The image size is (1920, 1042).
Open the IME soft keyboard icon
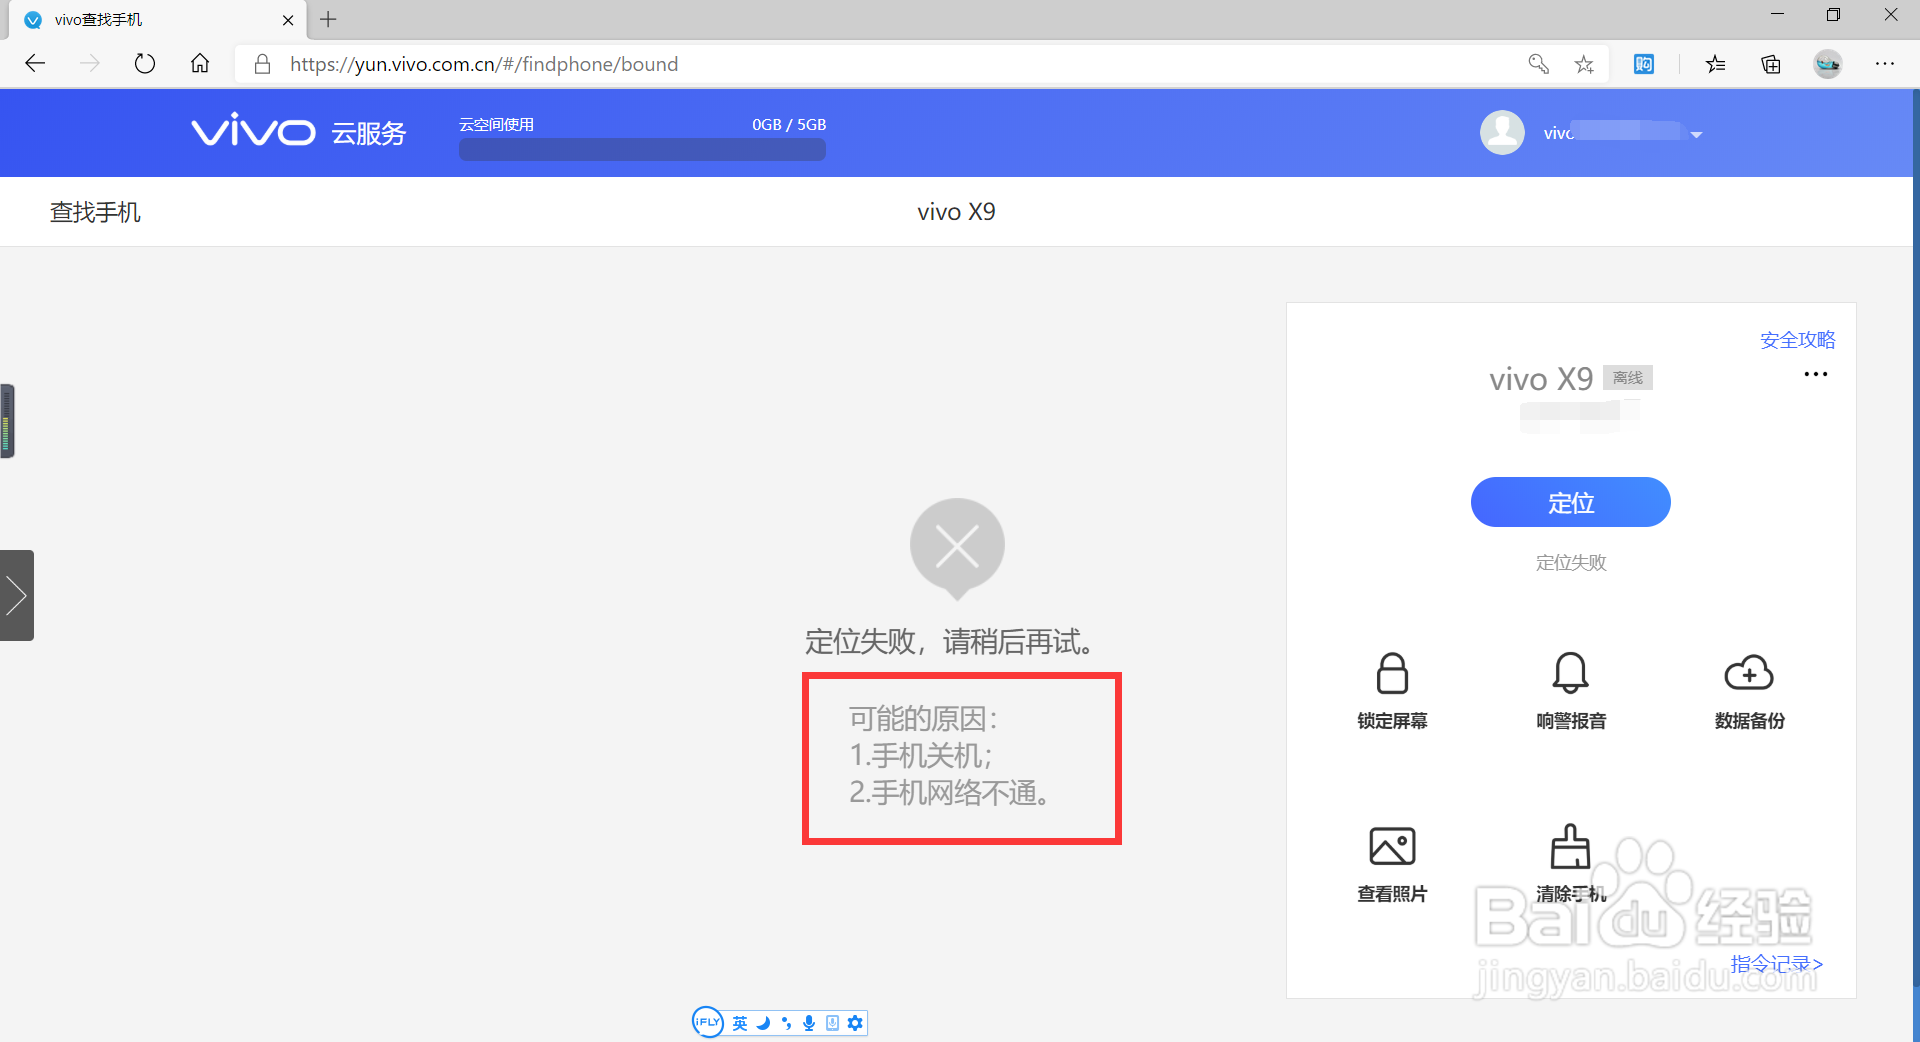(x=832, y=1023)
